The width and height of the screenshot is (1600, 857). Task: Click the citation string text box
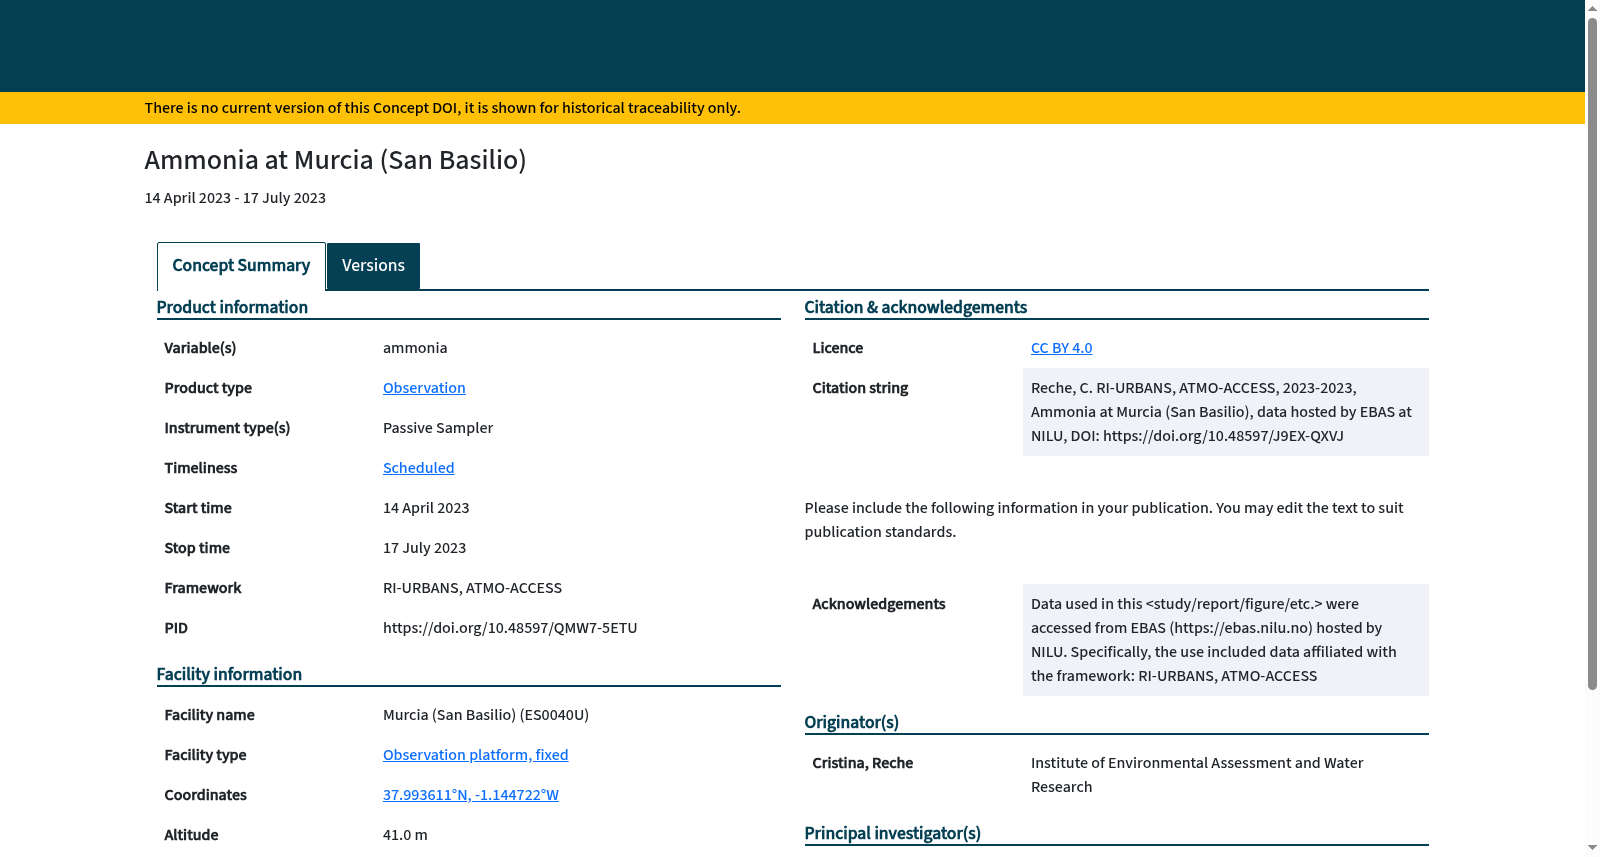click(1225, 412)
